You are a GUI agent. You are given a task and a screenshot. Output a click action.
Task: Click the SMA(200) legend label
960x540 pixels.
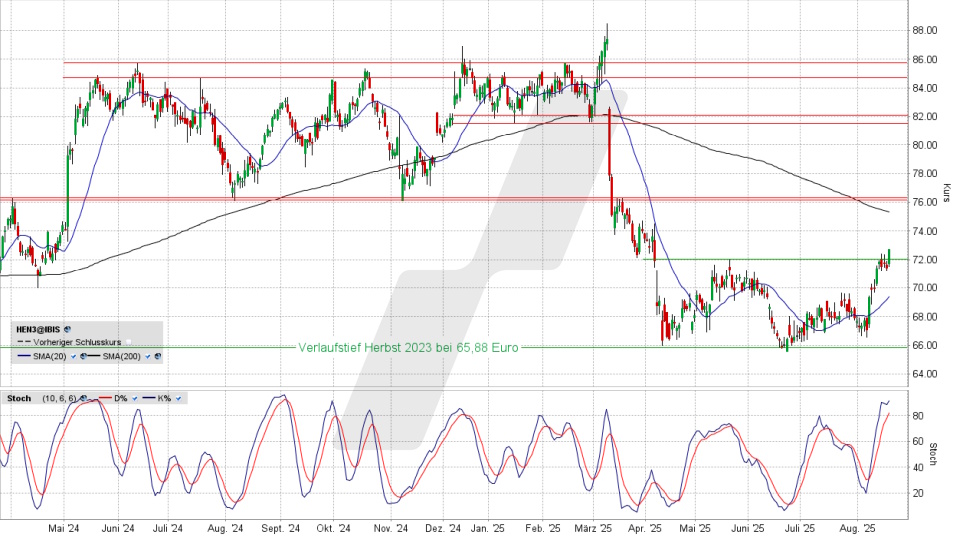click(x=121, y=356)
